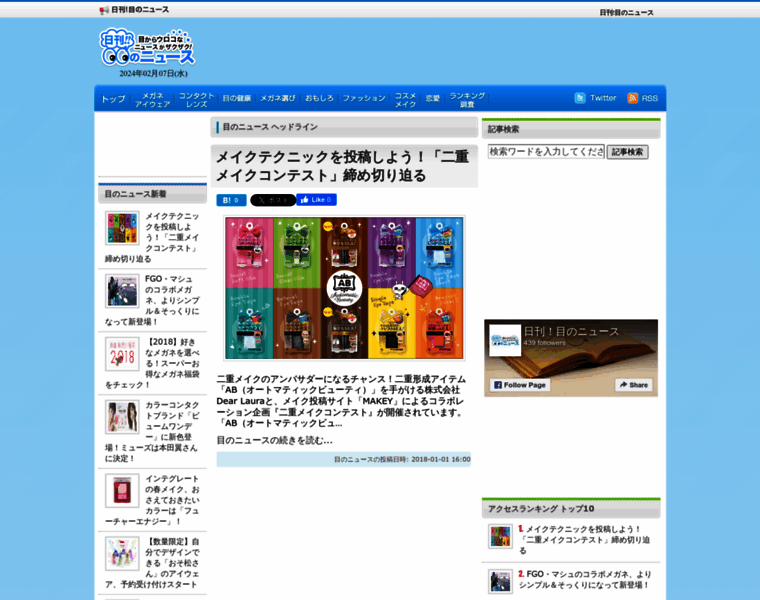
Task: Open ranking 2 FGO・マシュのコラボメガネ link
Action: 585,580
